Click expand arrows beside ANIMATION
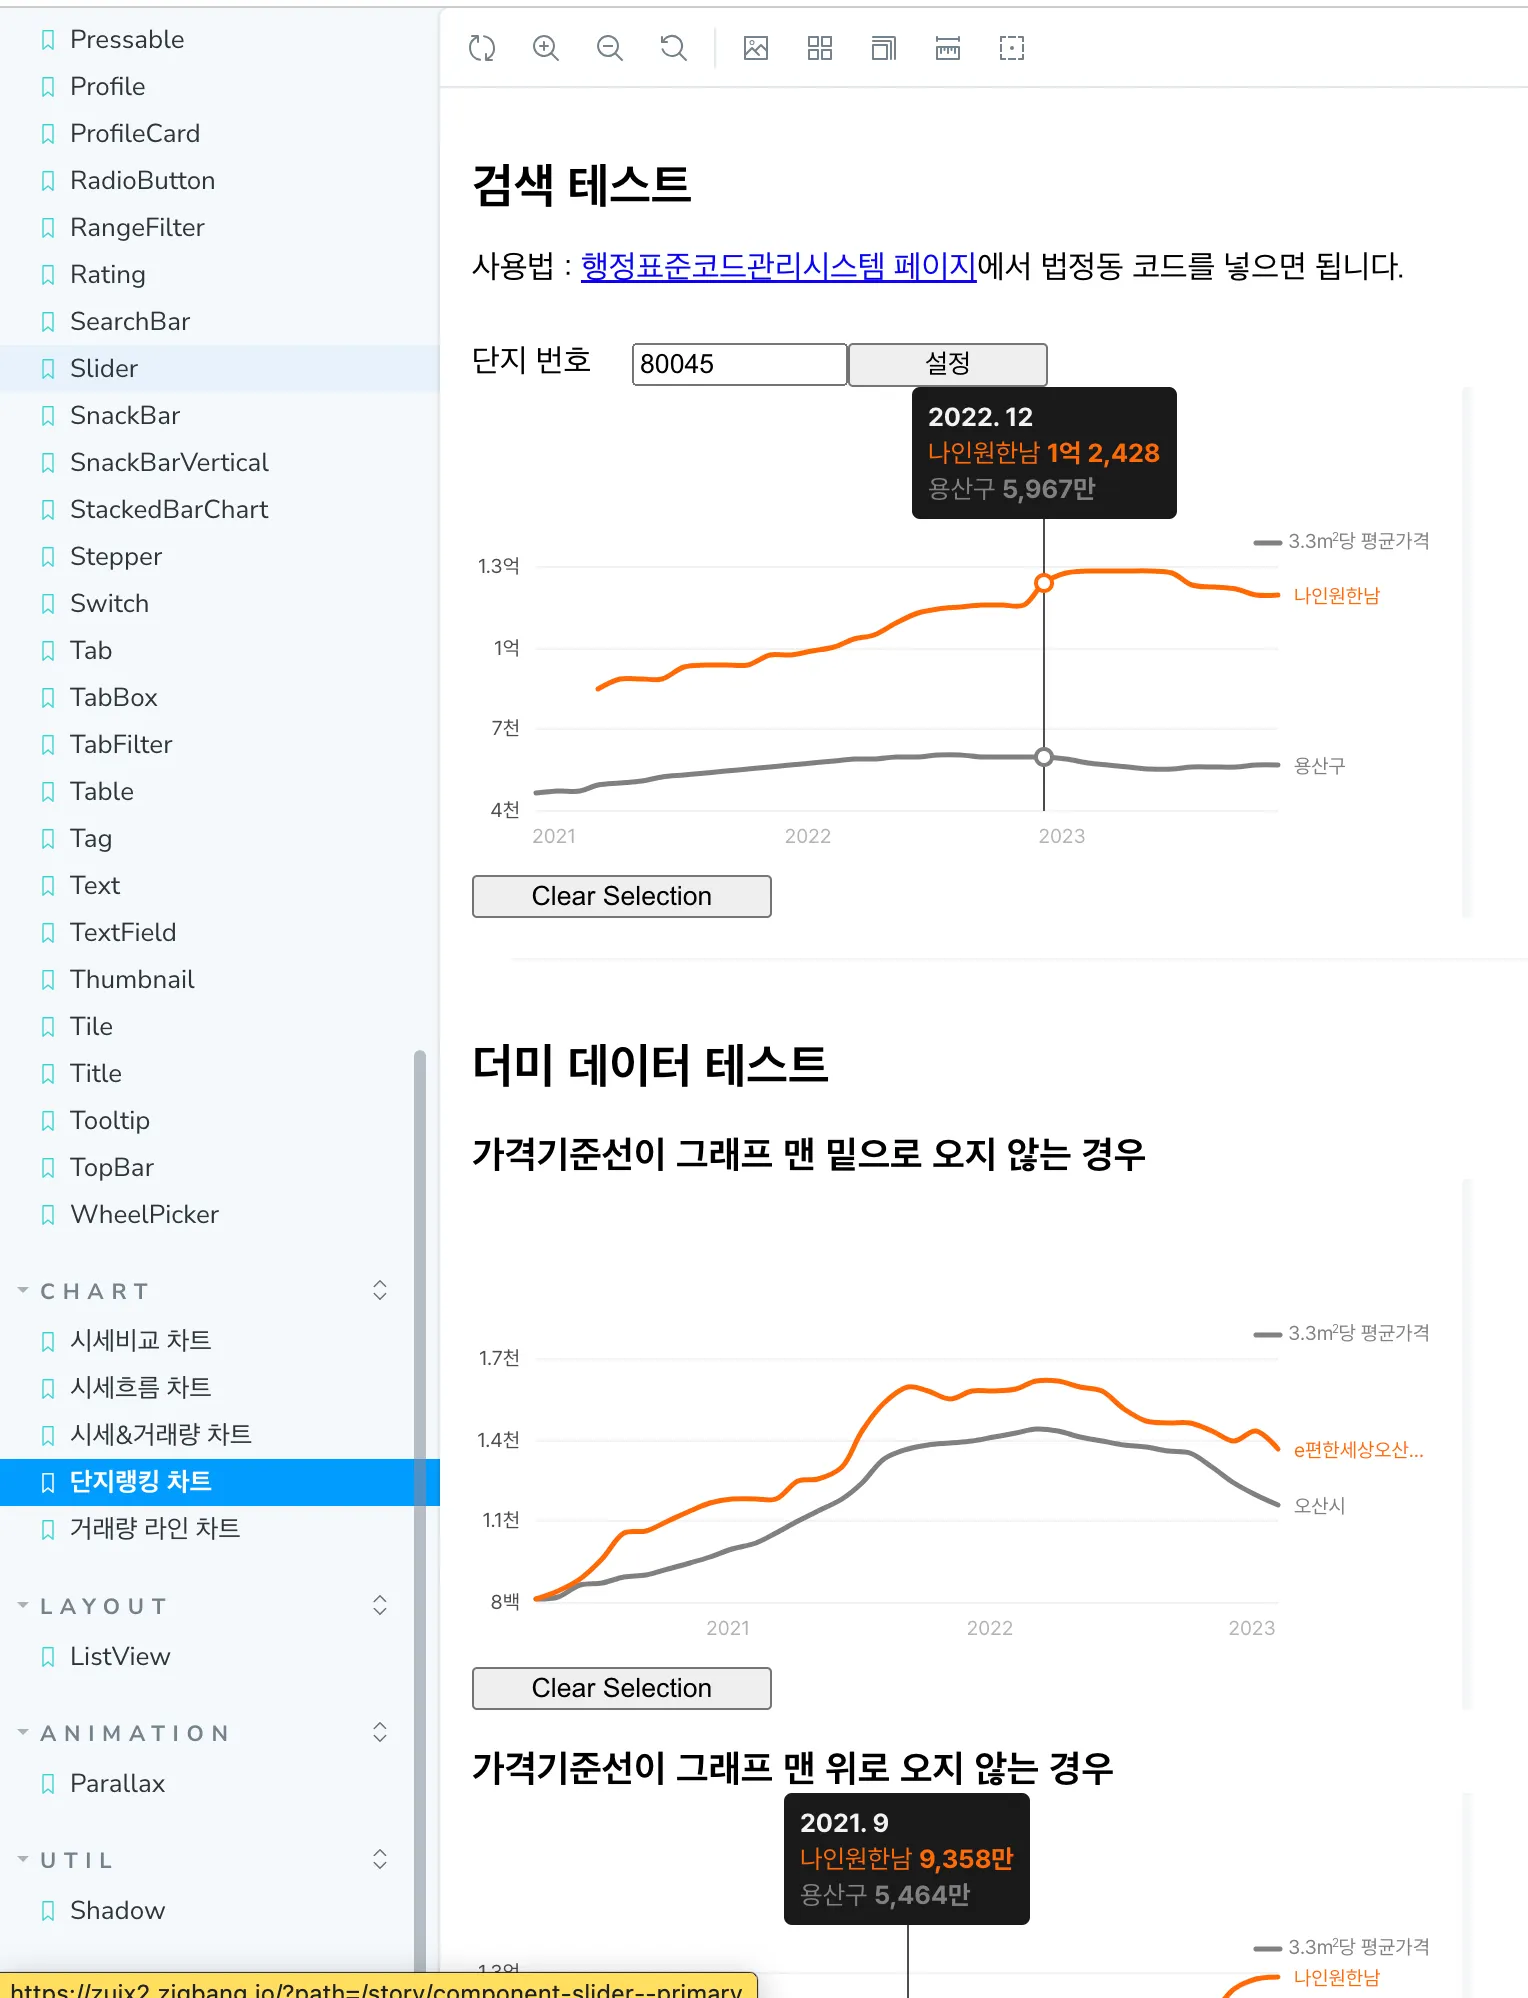Viewport: 1528px width, 1998px height. coord(380,1732)
